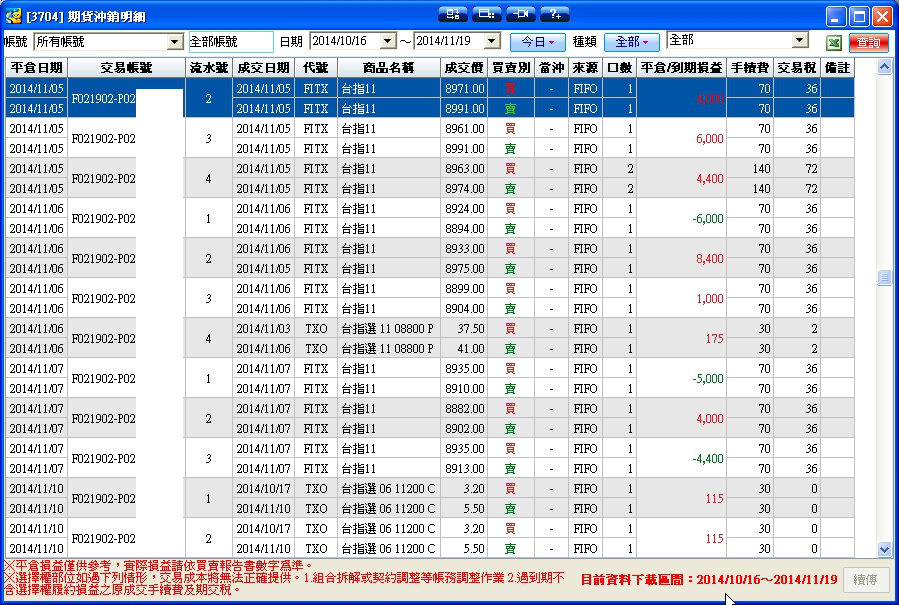Click the scrollbar up arrow

[884, 67]
